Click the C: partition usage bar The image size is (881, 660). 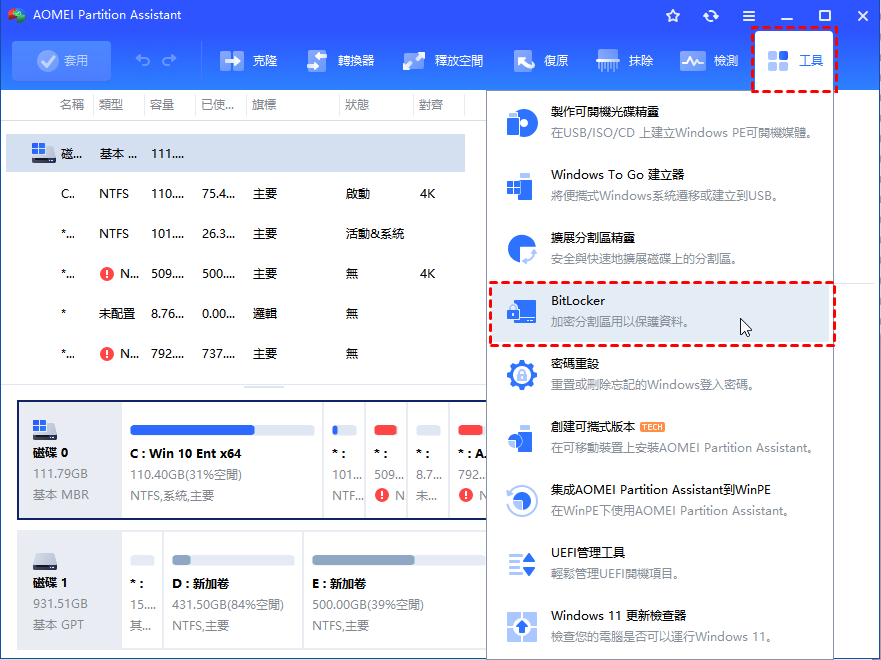click(222, 430)
